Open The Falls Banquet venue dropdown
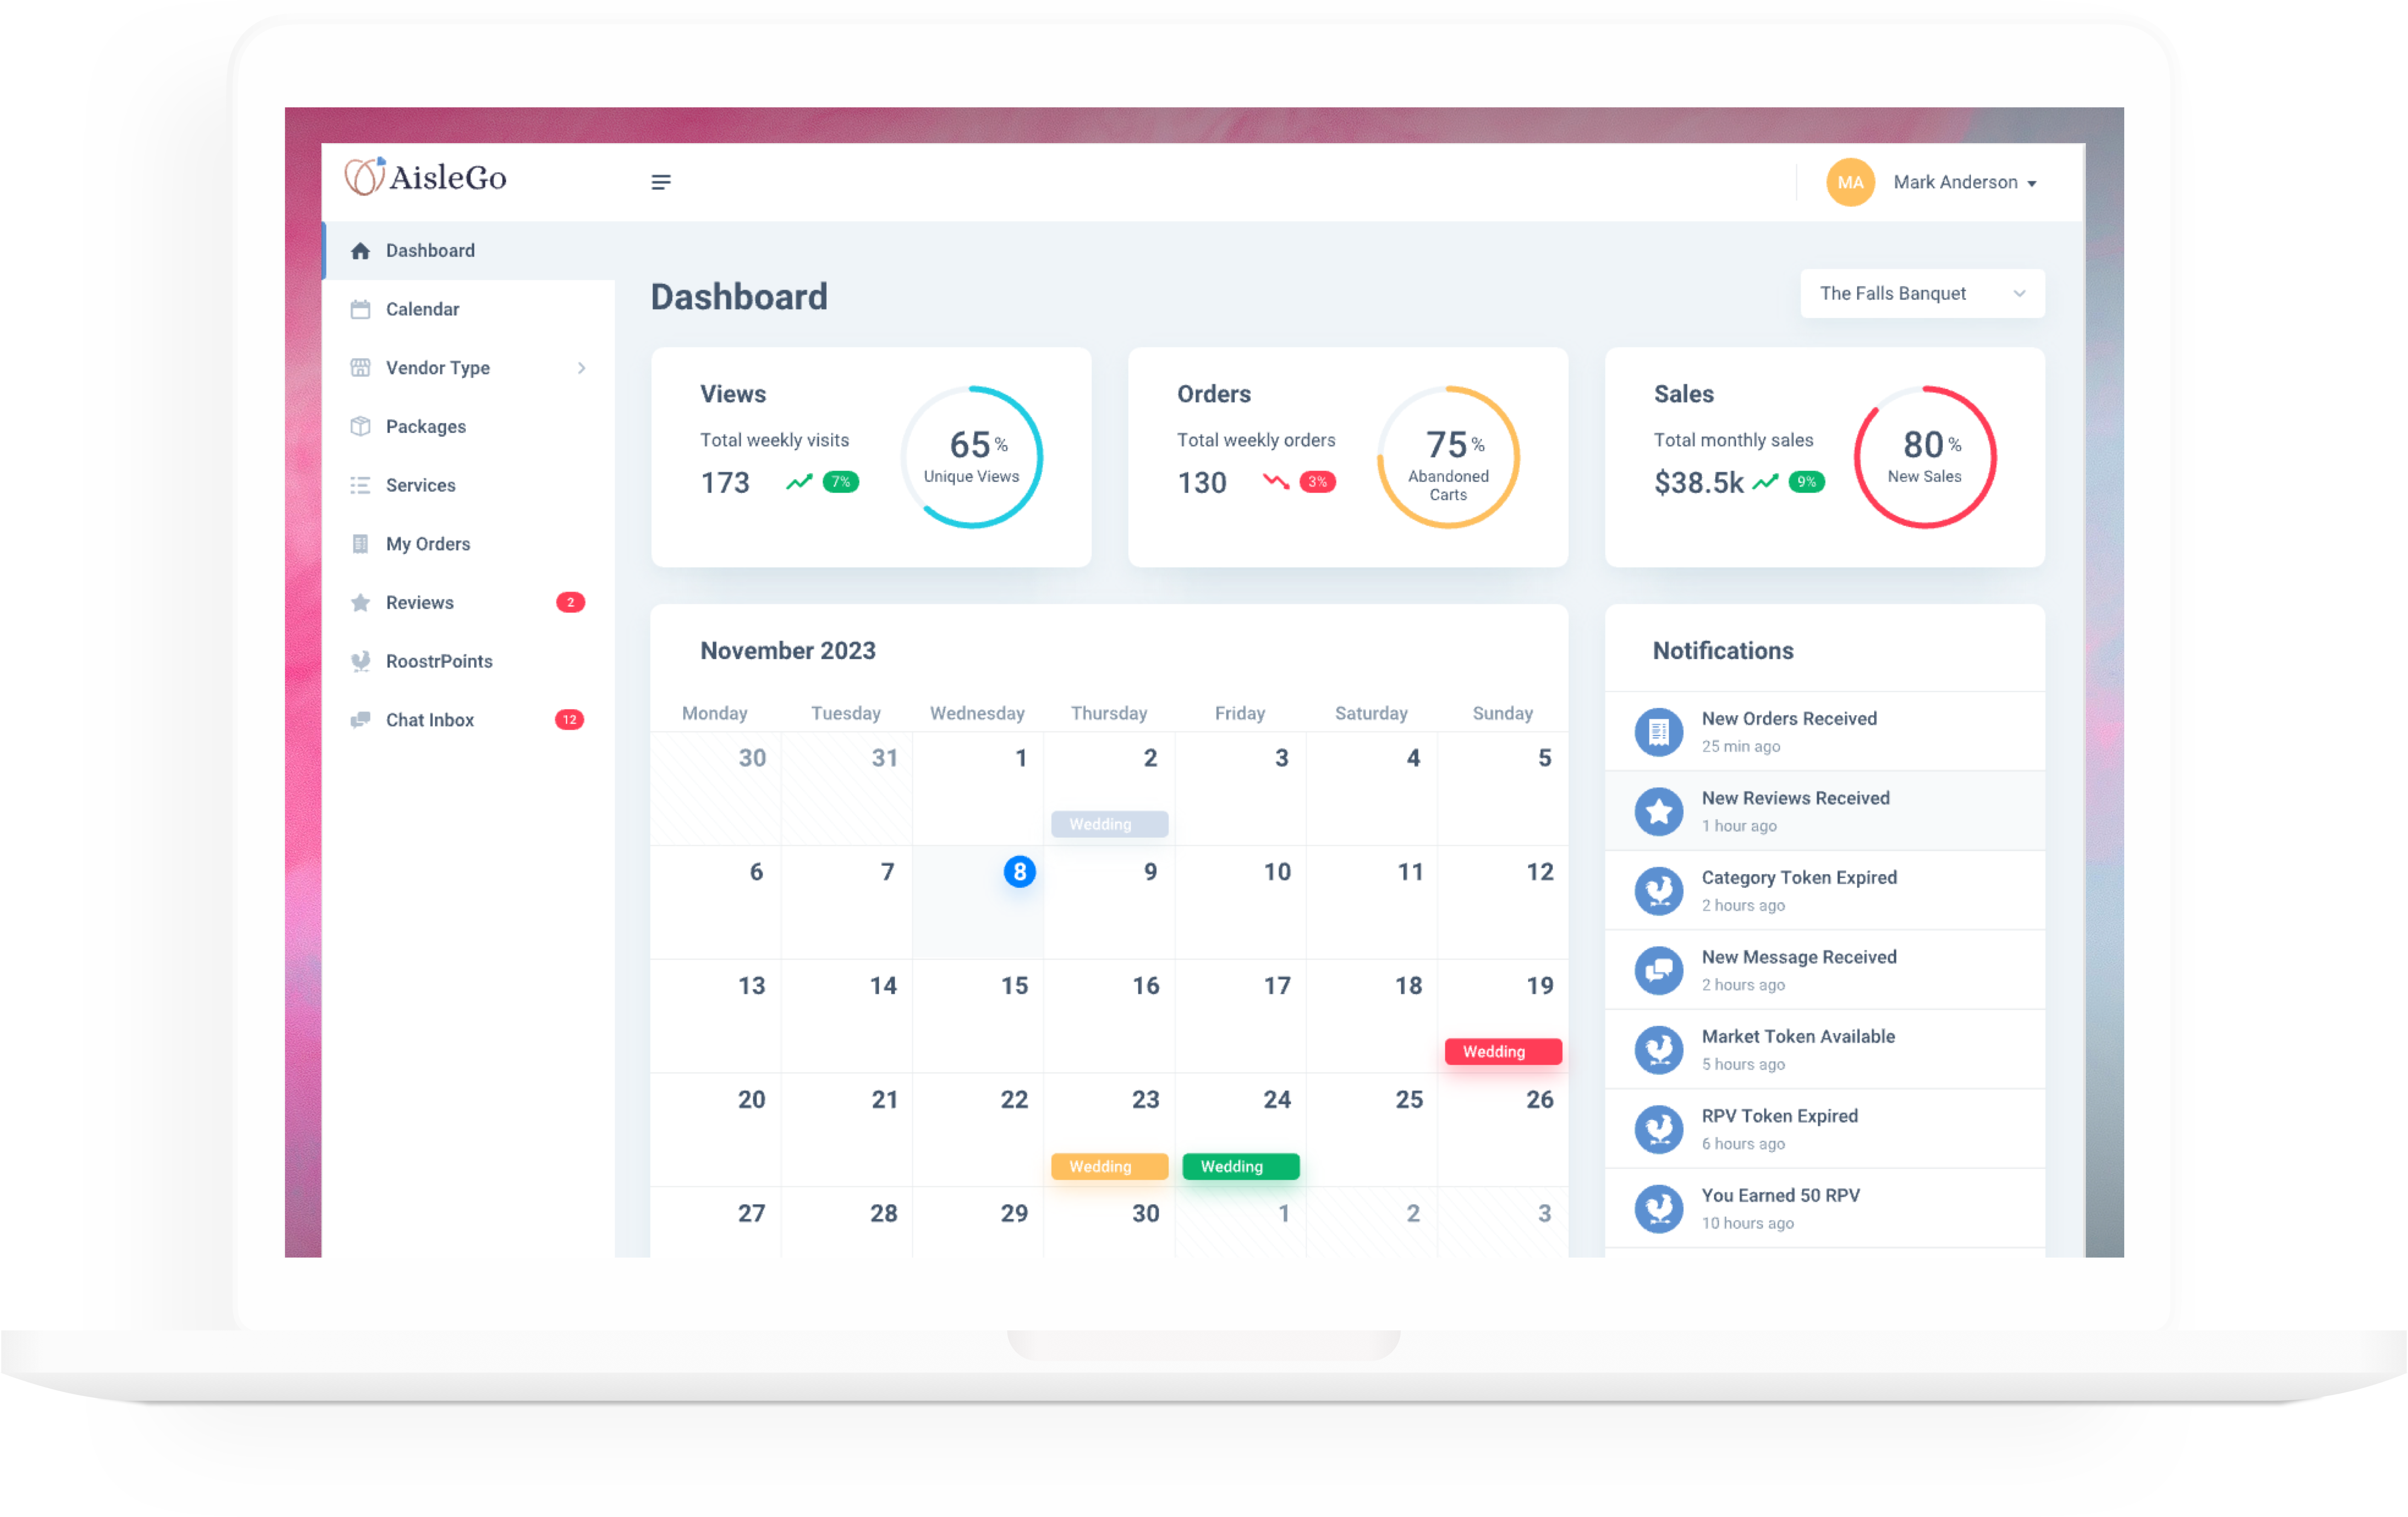 [x=1921, y=293]
